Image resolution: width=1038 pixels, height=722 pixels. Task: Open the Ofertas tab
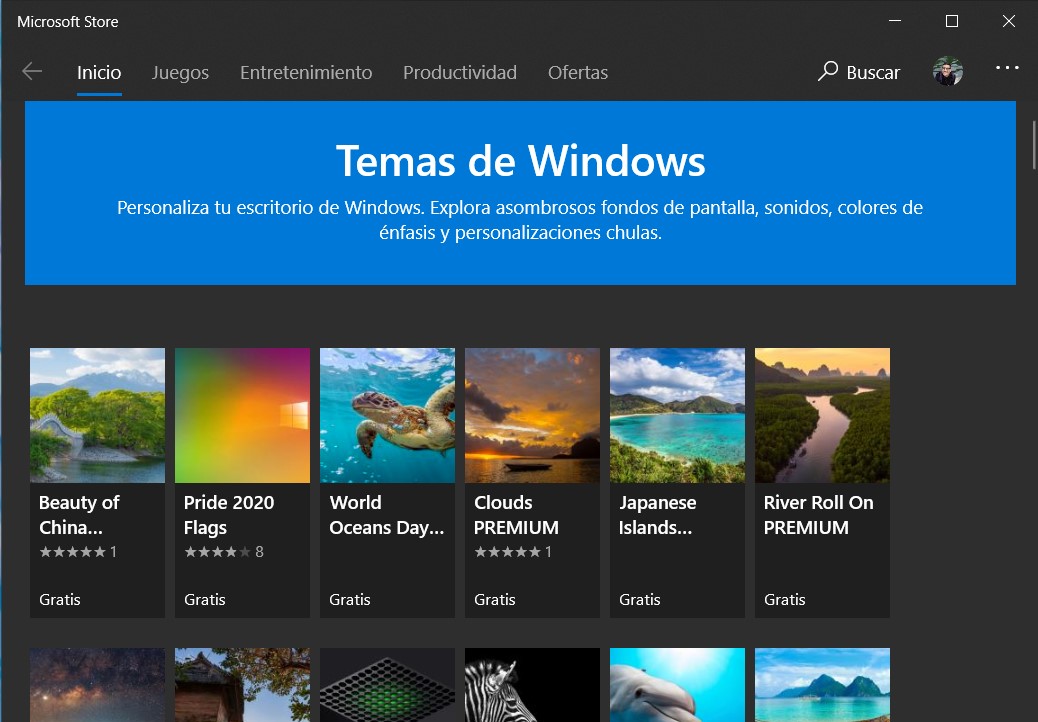(x=578, y=72)
